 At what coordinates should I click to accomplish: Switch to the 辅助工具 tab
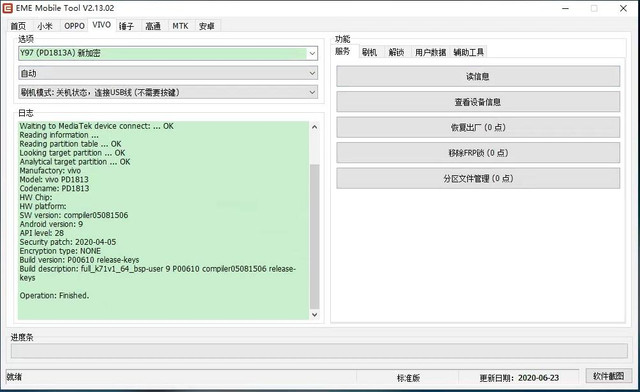(x=469, y=52)
